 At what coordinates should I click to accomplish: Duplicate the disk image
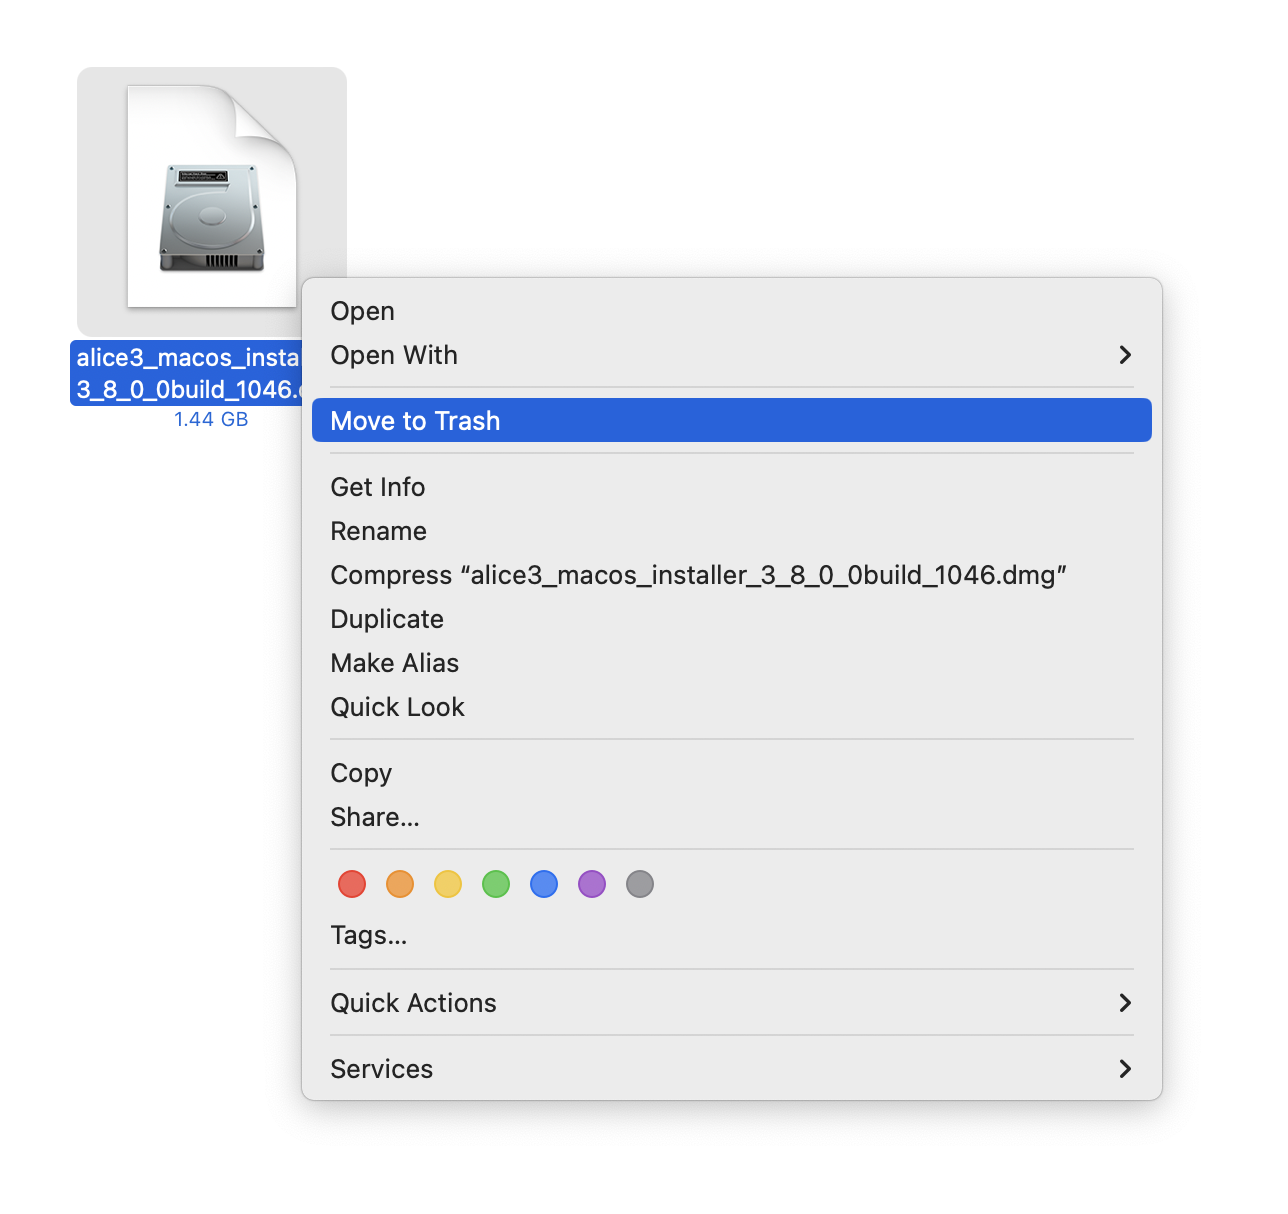[x=387, y=619]
